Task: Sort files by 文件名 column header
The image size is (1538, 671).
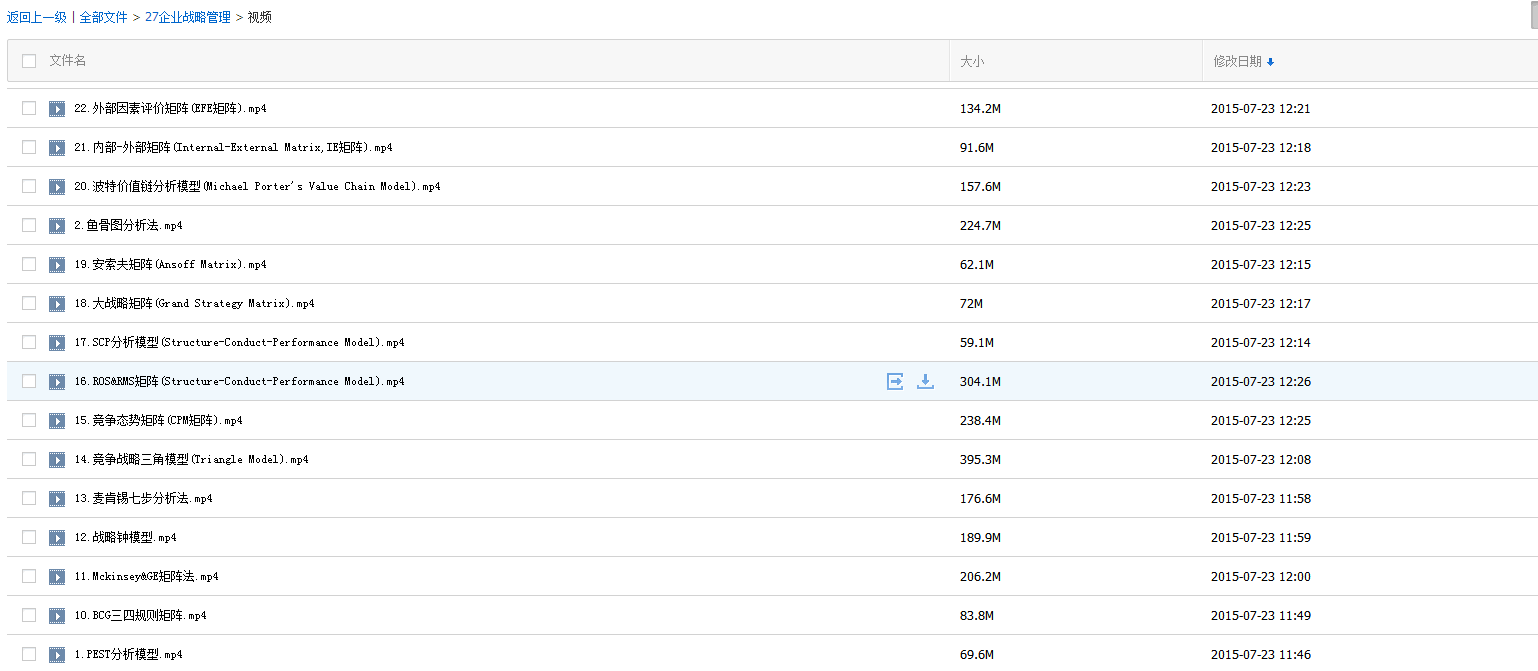Action: tap(68, 61)
